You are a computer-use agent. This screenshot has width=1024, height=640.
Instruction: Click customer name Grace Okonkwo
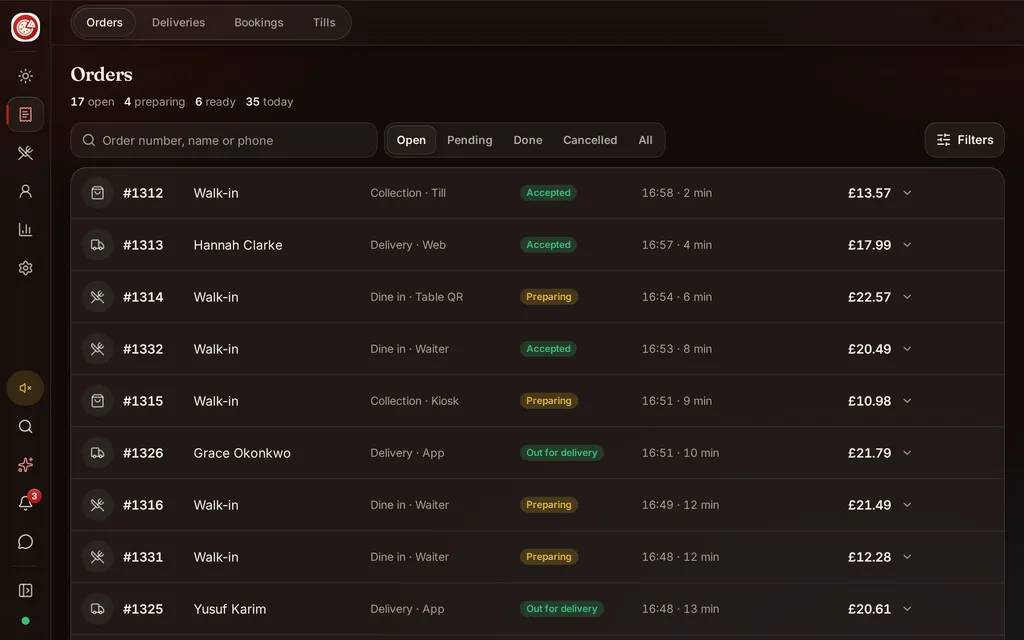click(242, 453)
